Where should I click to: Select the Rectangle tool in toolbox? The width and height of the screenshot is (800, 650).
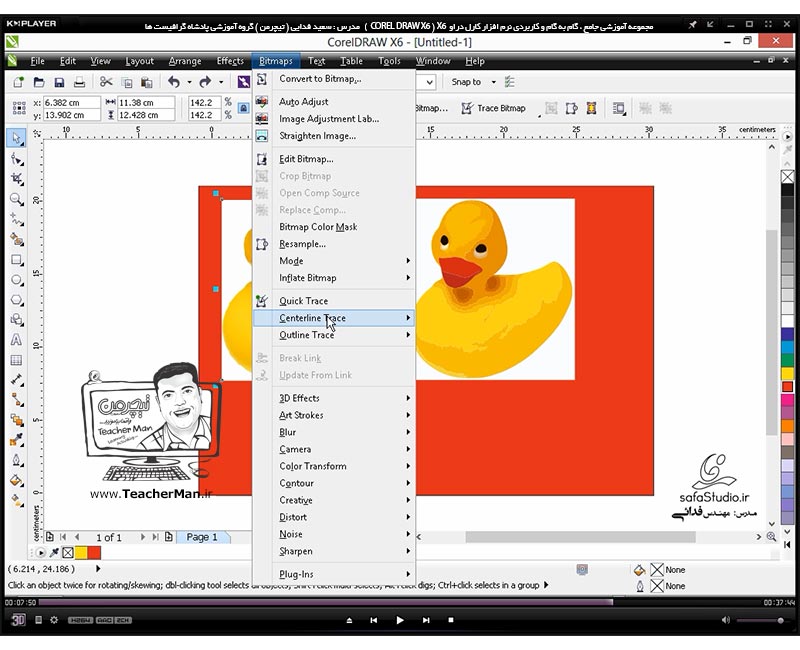(x=16, y=260)
